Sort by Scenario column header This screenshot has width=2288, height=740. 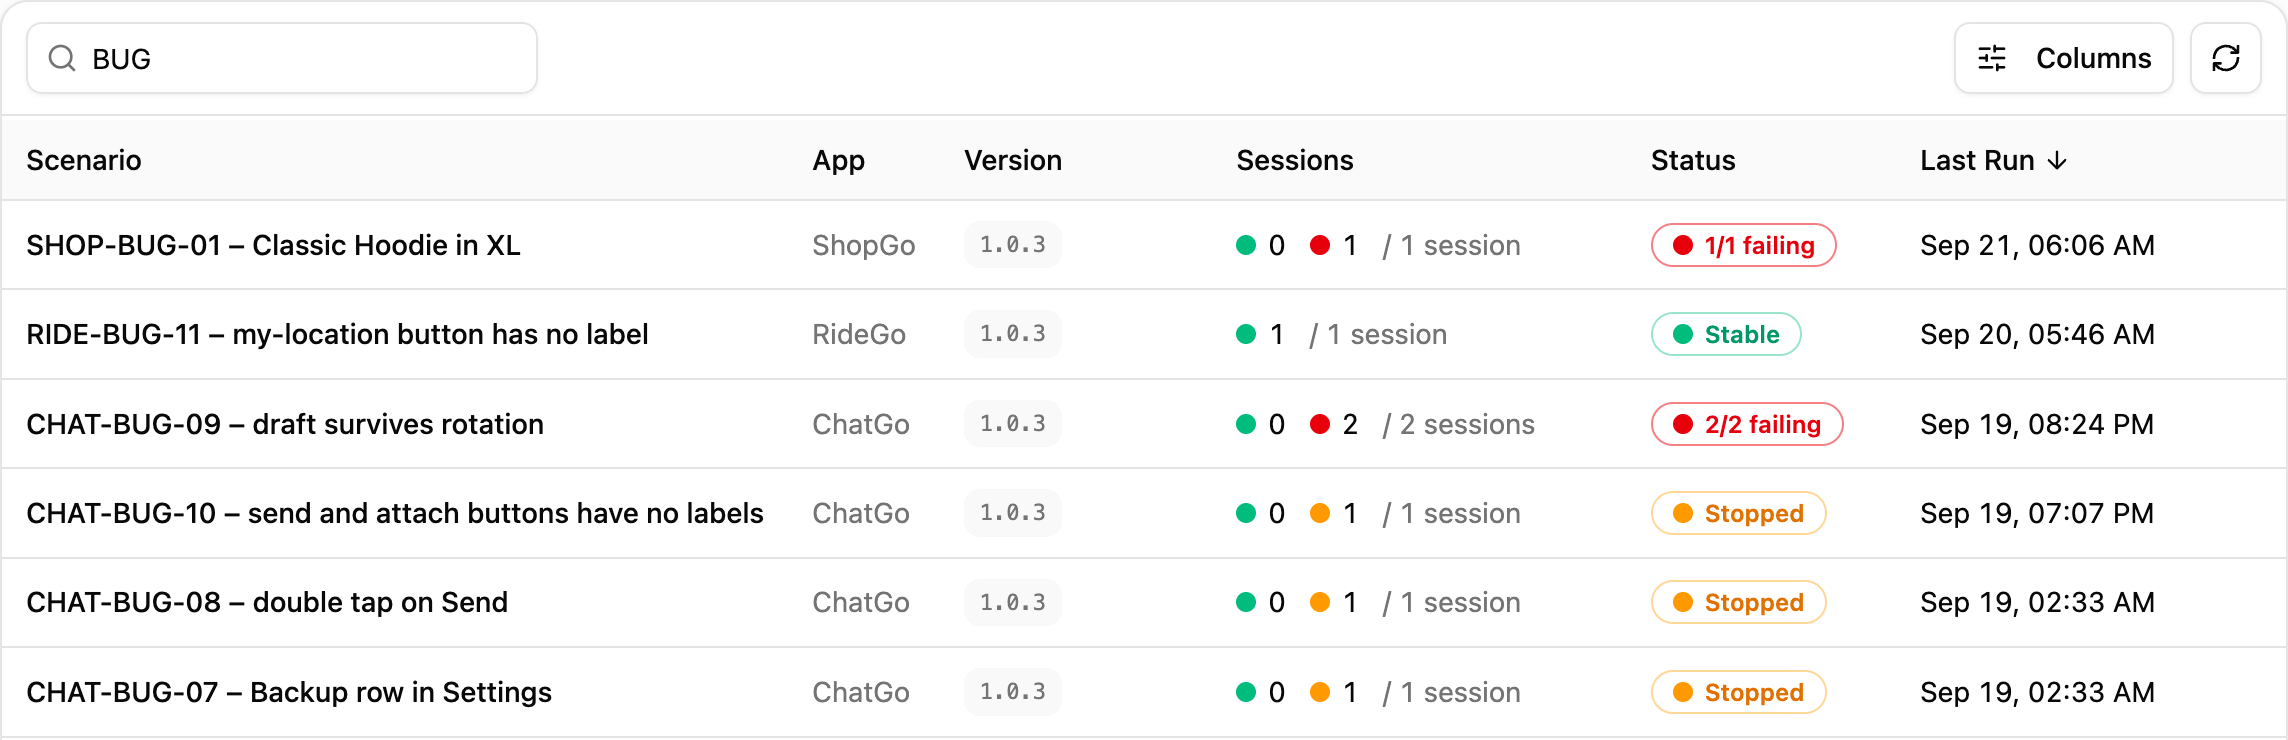coord(84,160)
